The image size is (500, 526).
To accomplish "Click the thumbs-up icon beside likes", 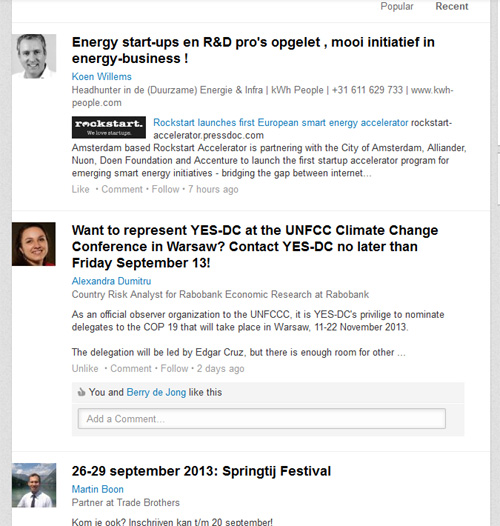I will point(81,392).
